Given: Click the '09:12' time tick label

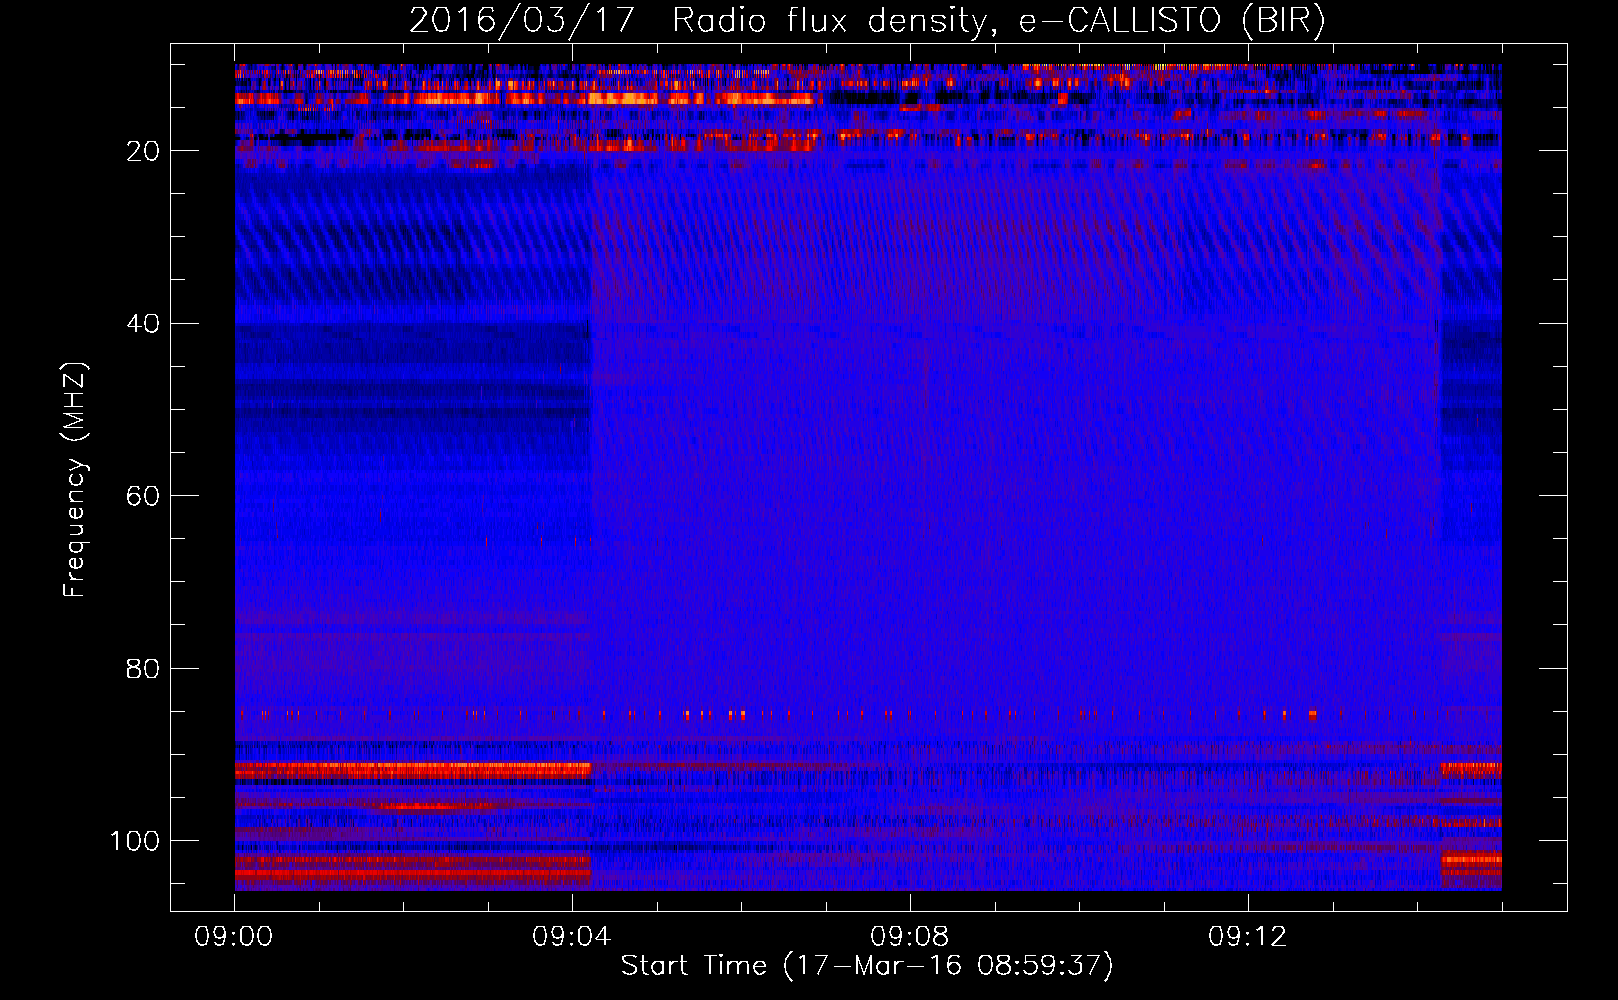Looking at the screenshot, I should click(1248, 937).
